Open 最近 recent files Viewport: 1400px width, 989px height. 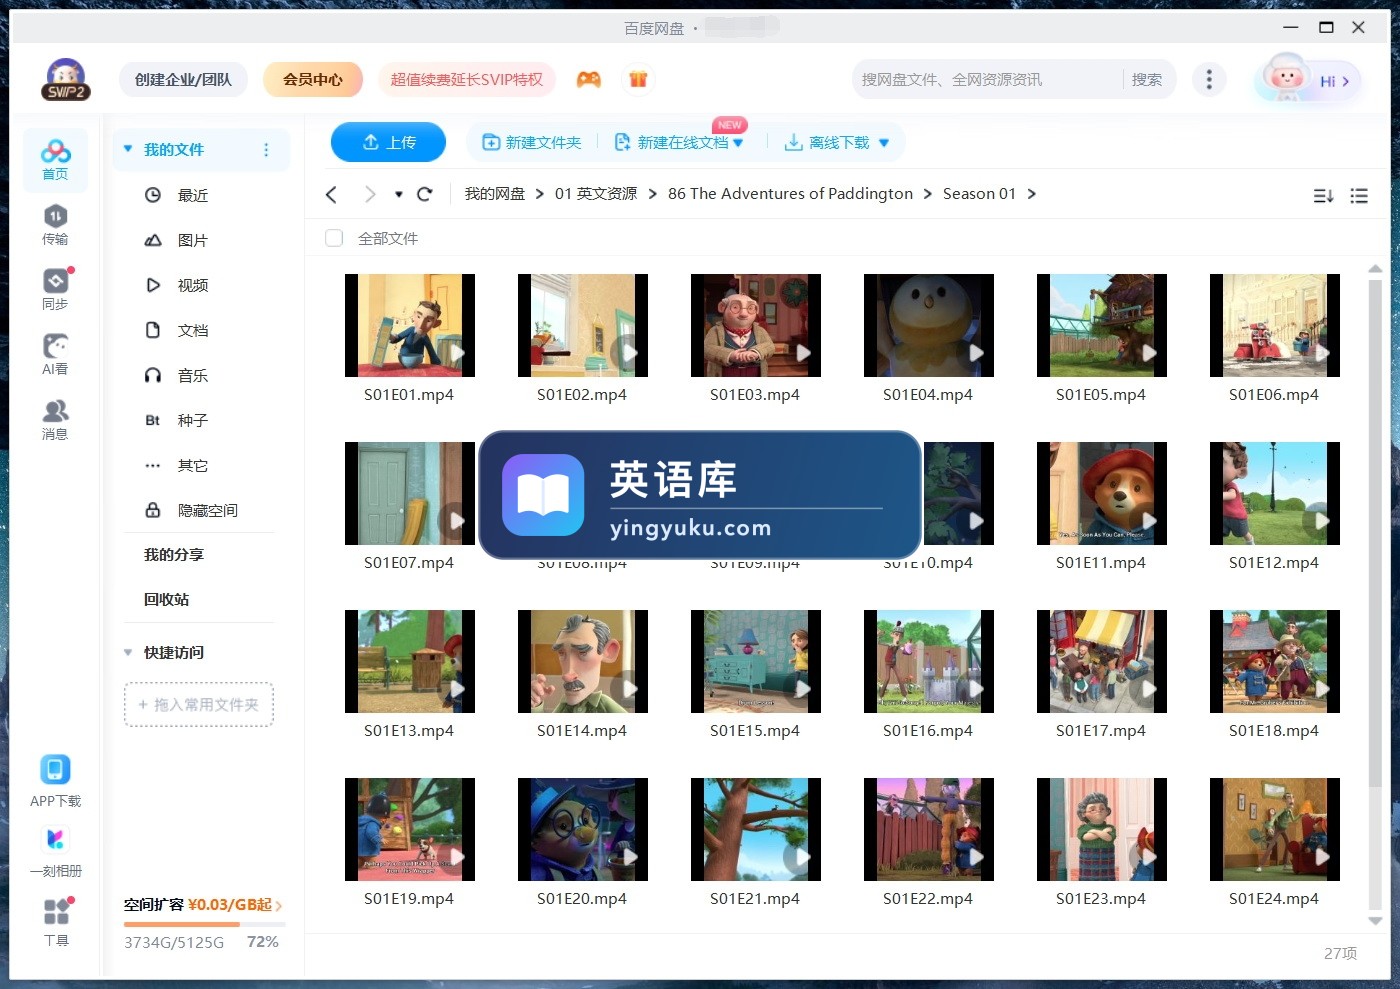click(193, 195)
